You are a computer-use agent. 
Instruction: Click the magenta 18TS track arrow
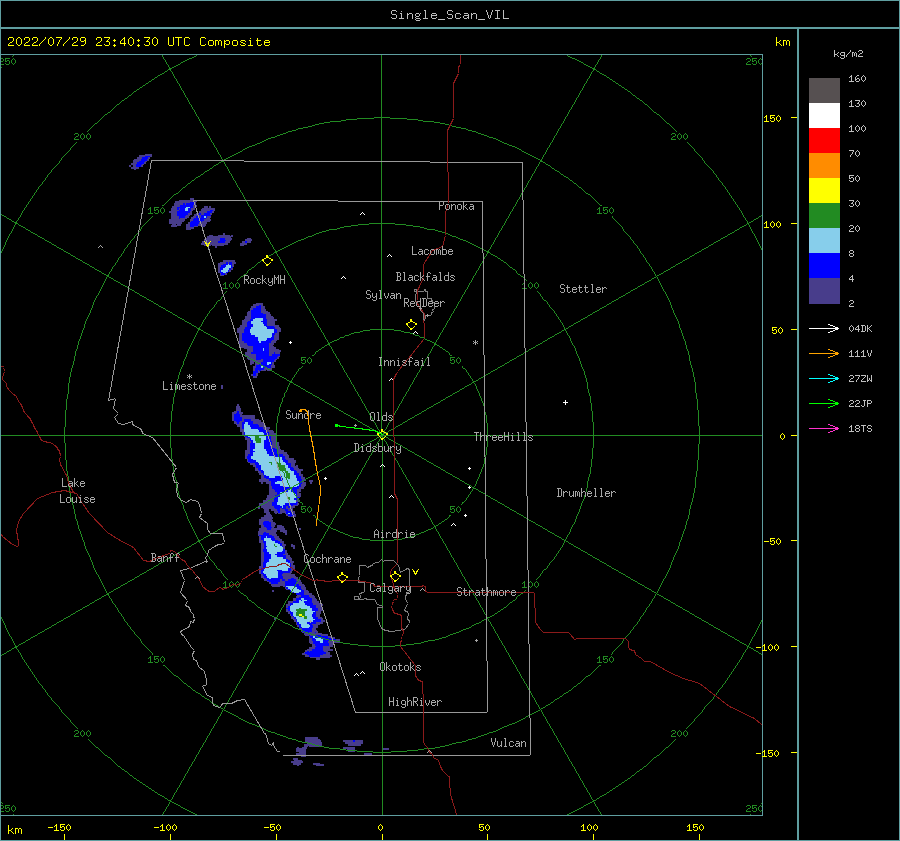[x=824, y=428]
